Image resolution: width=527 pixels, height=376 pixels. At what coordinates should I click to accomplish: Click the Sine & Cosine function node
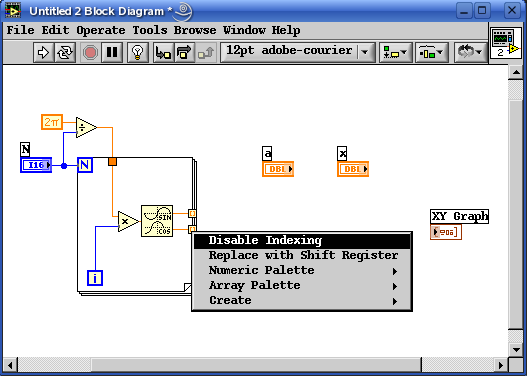pos(157,221)
